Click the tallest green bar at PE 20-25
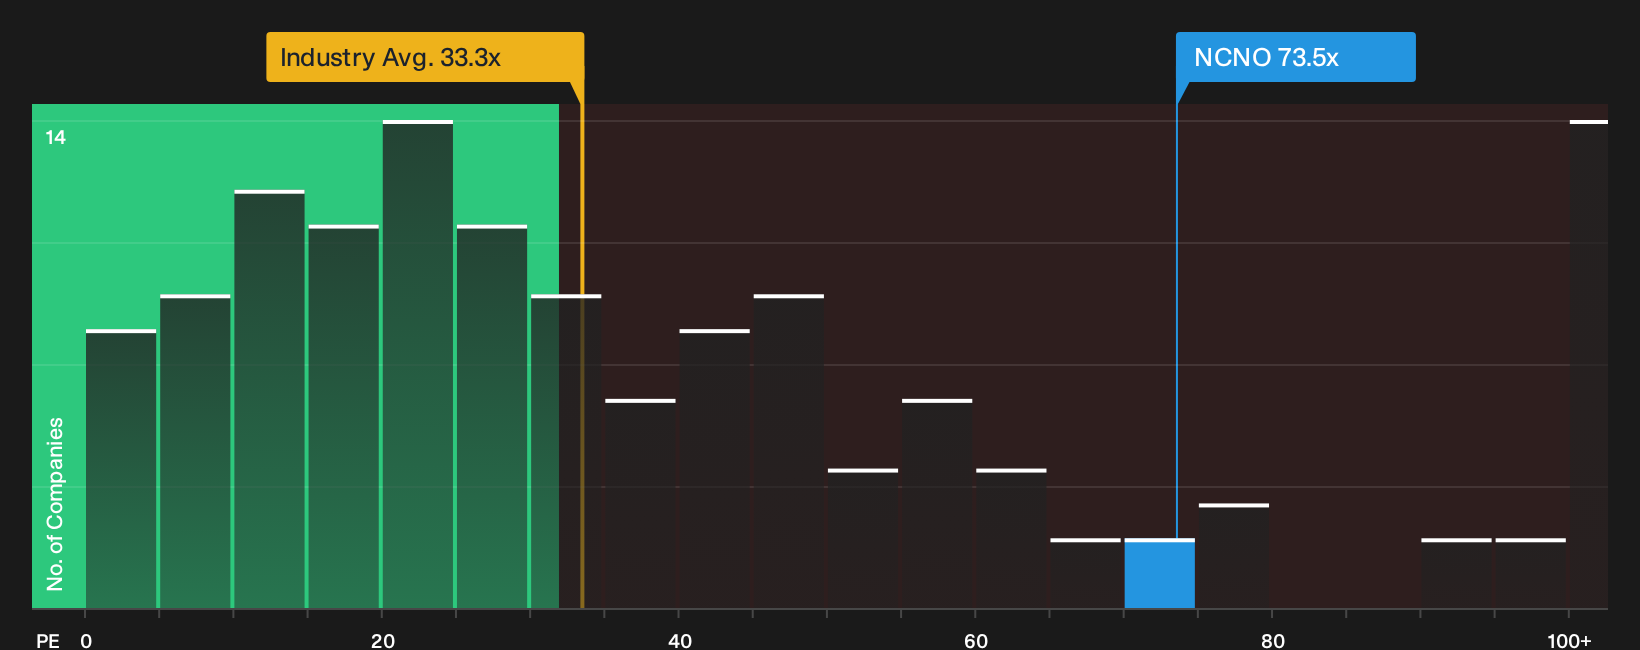1640x650 pixels. tap(418, 365)
